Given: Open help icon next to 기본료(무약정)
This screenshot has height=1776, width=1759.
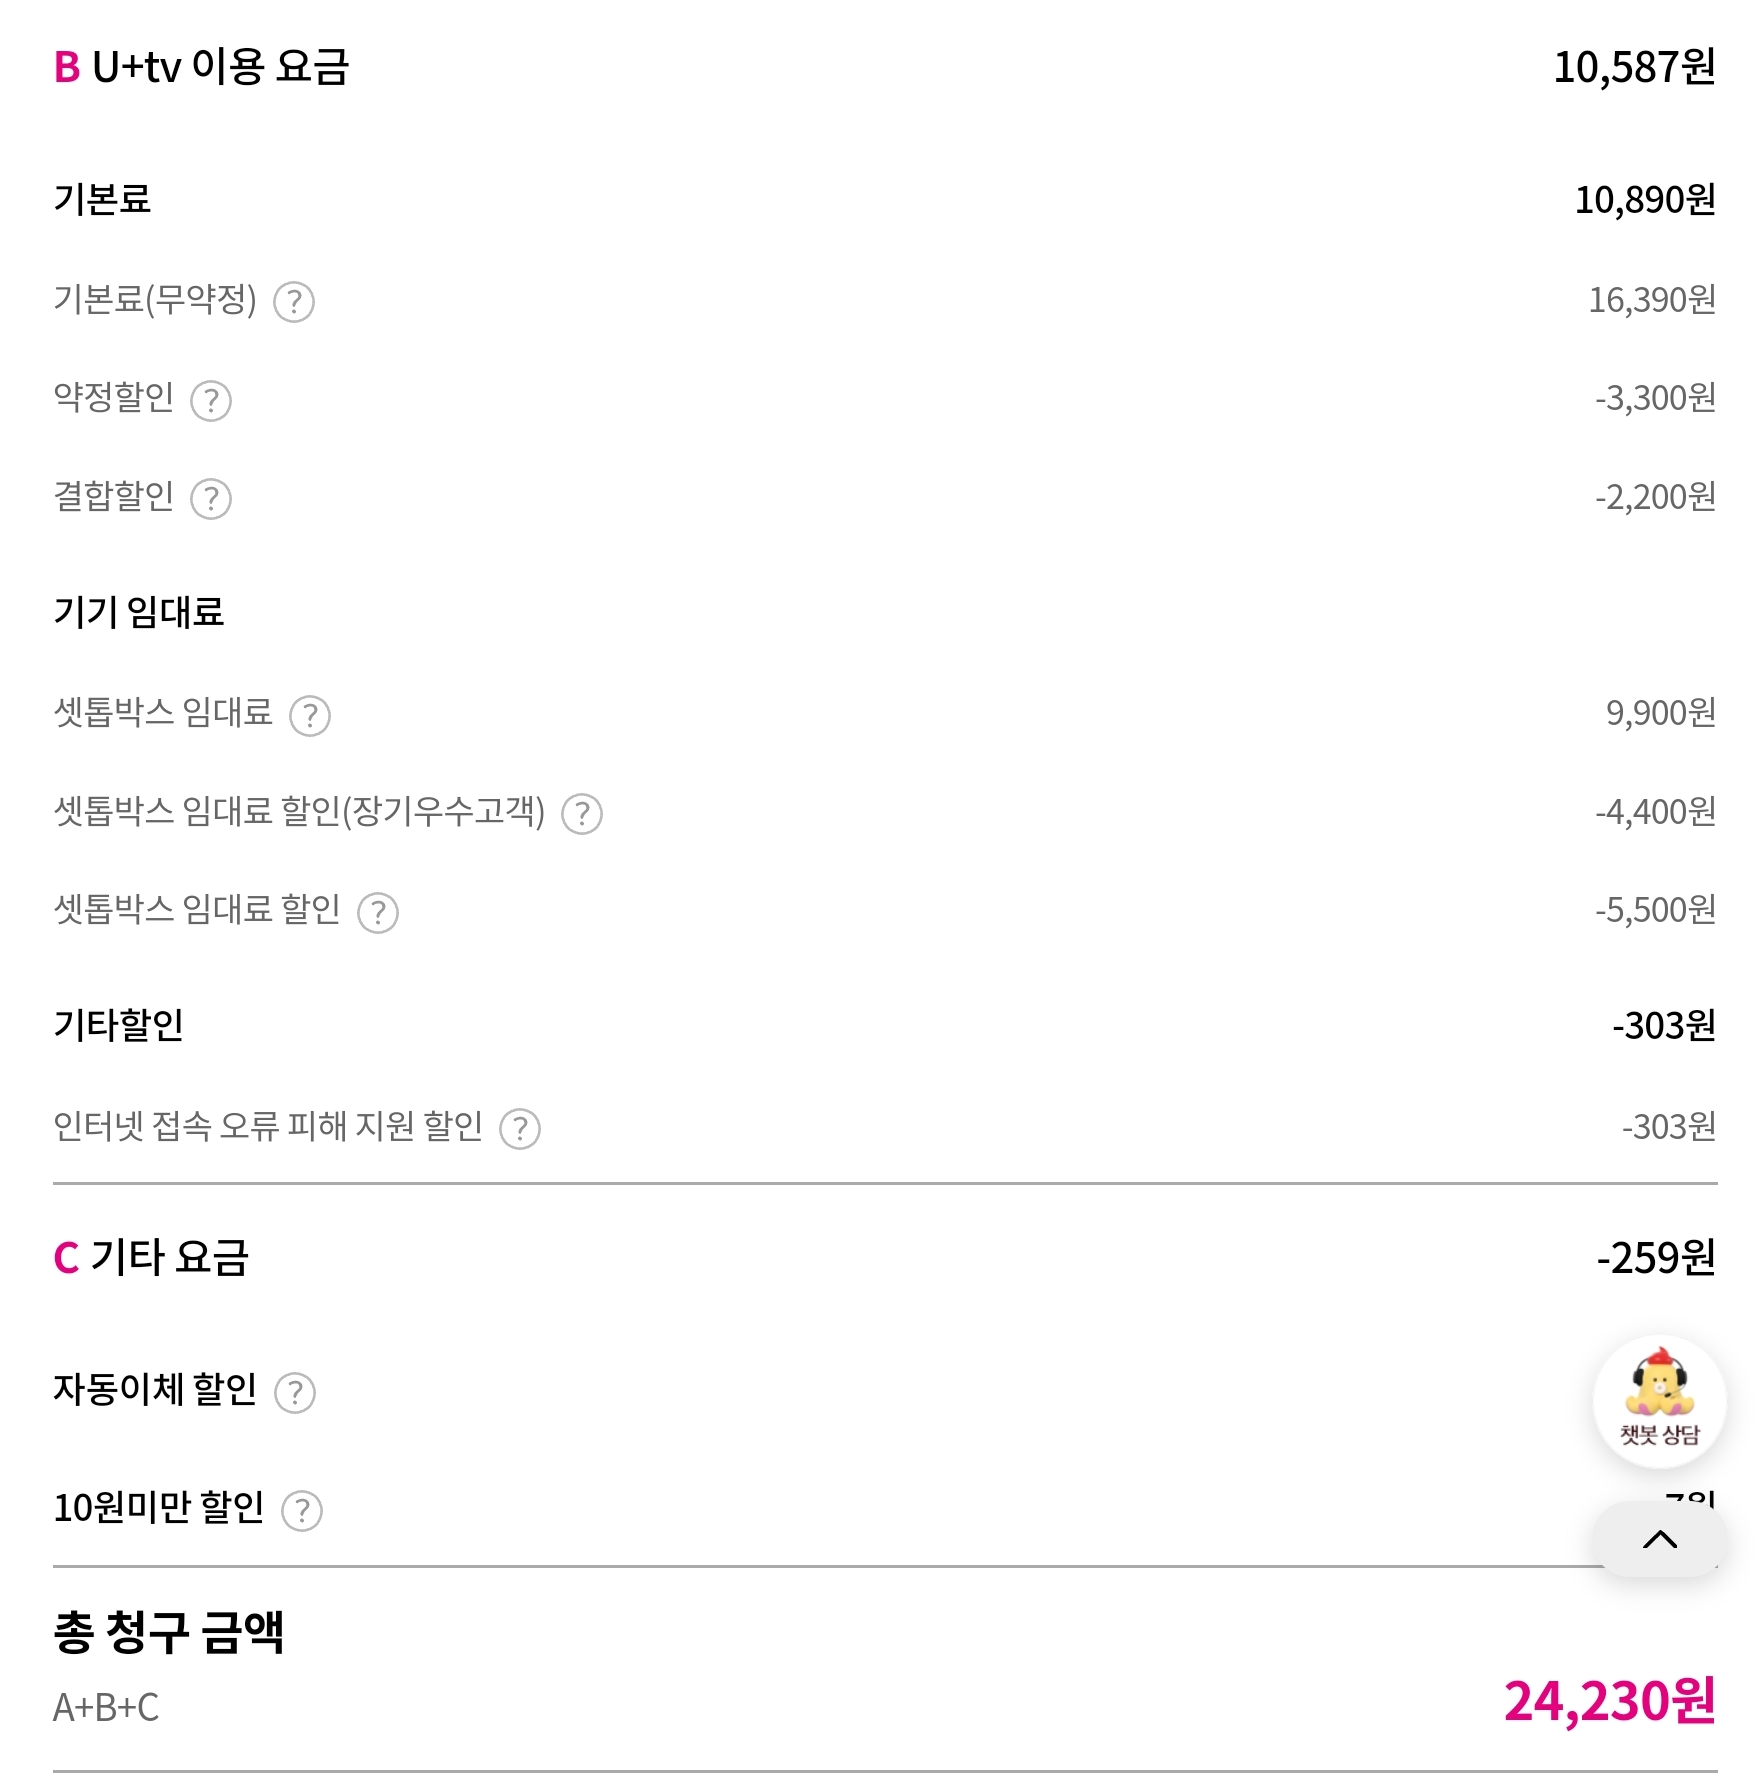Looking at the screenshot, I should click(294, 301).
